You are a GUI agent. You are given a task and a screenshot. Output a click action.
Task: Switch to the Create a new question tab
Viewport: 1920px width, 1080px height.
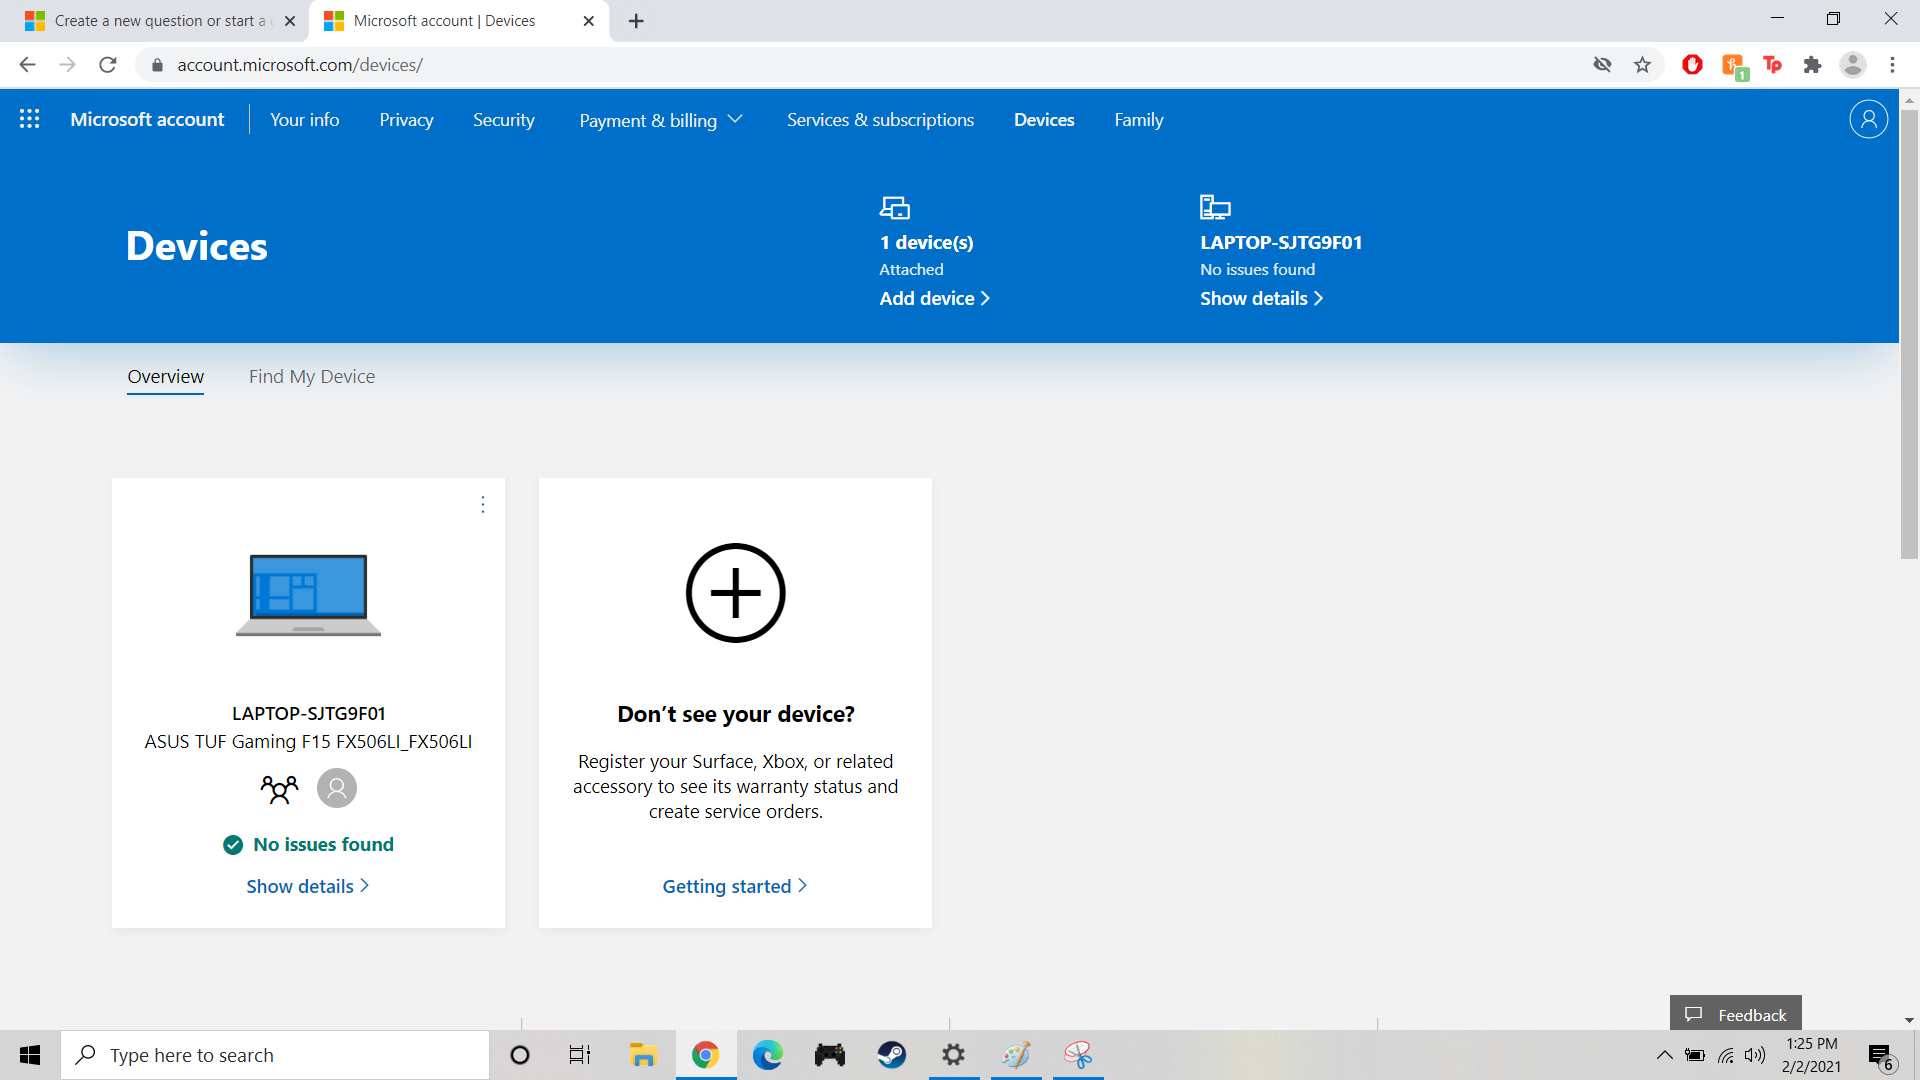tap(160, 21)
